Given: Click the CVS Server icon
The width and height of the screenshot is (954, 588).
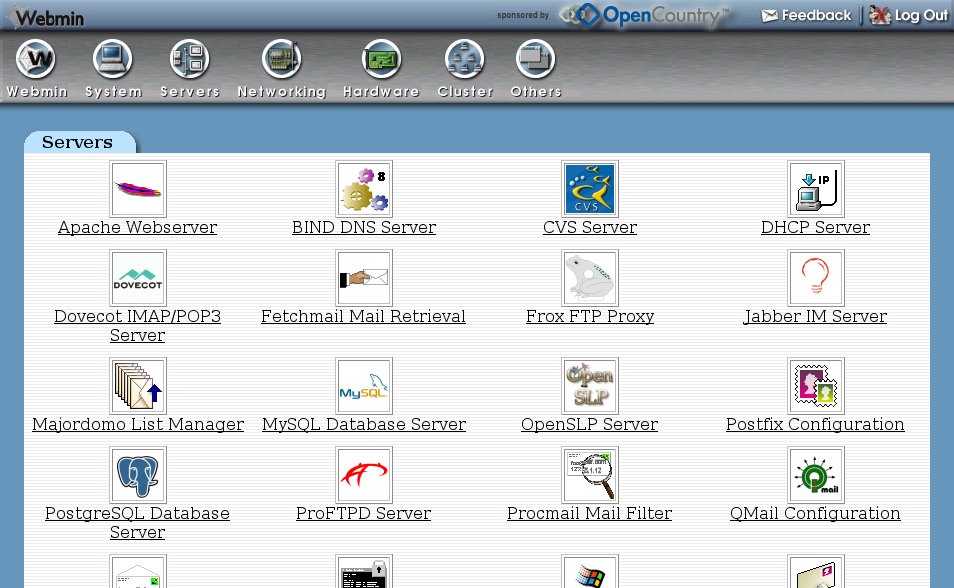Looking at the screenshot, I should (x=590, y=189).
